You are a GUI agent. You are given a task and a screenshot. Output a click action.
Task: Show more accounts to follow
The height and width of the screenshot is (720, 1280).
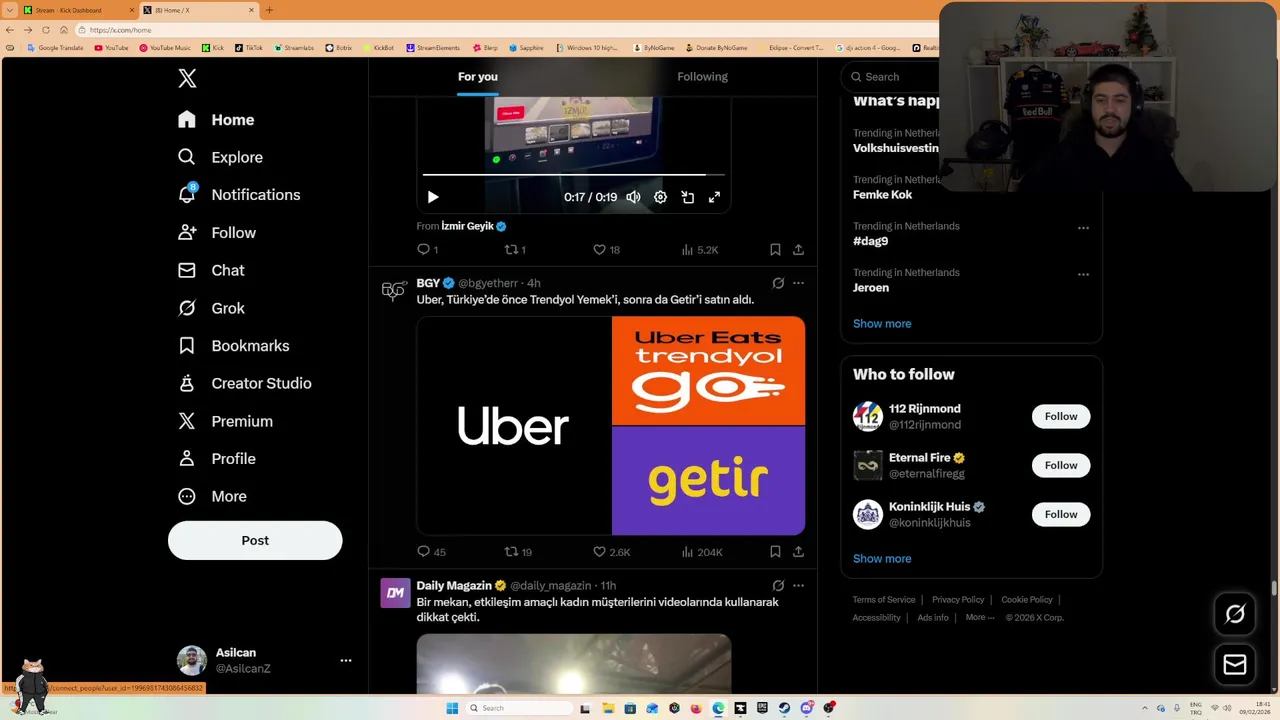tap(882, 559)
